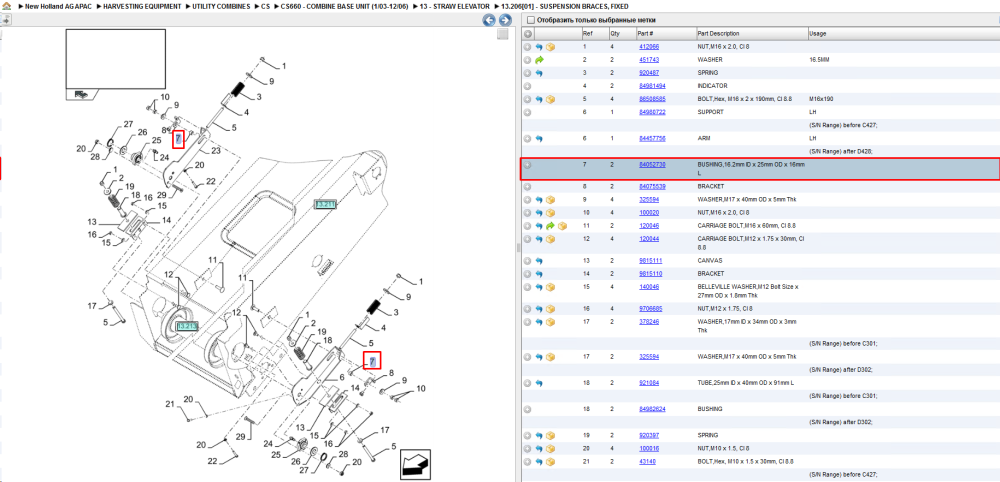Click orientation arrow icon at diagram bottom
1000x482 pixels.
coord(413,465)
